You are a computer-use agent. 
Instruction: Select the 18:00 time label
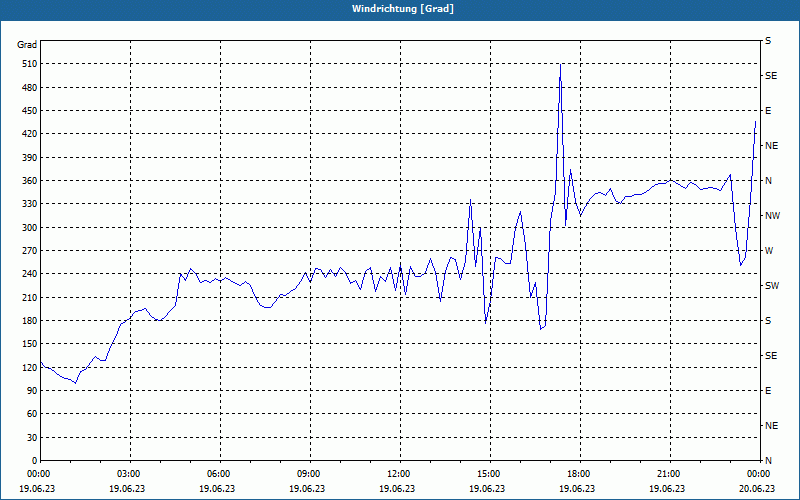pos(580,473)
